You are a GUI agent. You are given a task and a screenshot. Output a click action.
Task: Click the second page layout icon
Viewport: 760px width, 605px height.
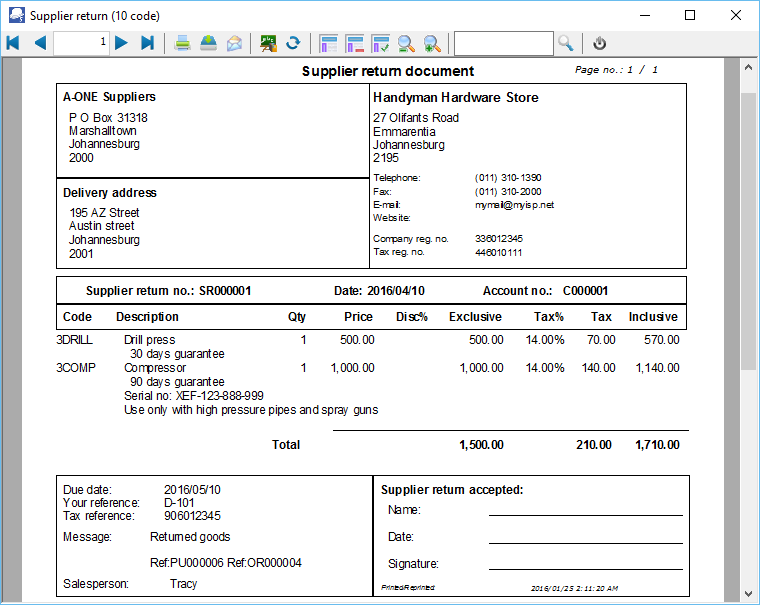[x=354, y=43]
